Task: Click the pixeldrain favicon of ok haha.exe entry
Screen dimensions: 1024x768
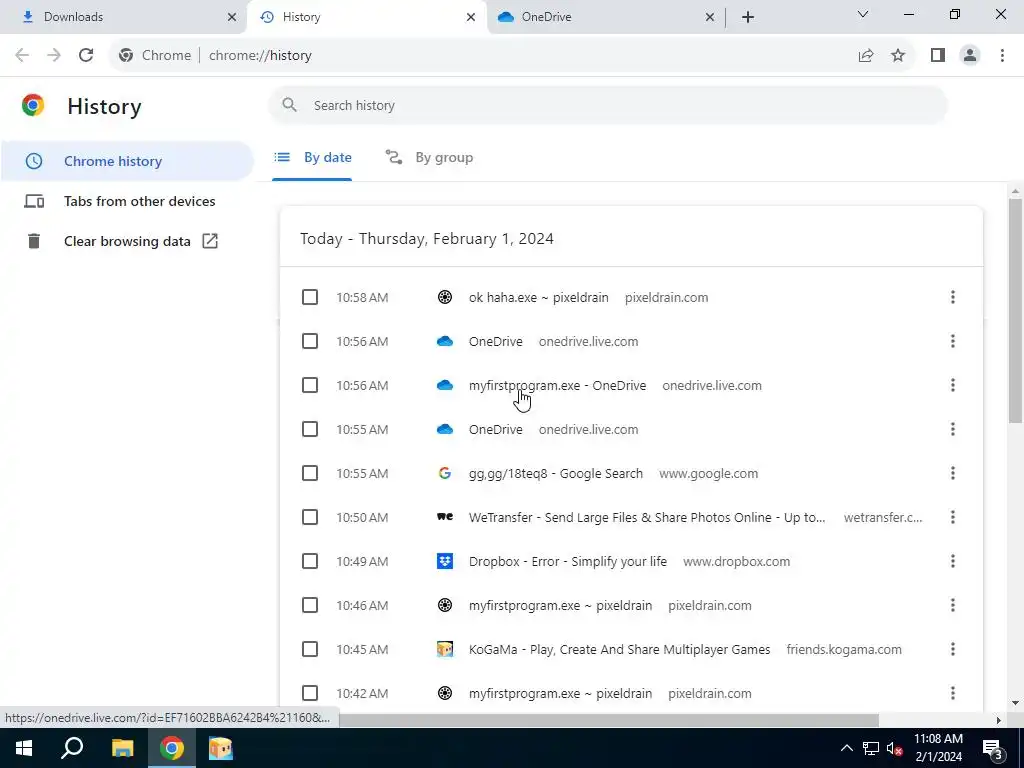Action: pos(445,297)
